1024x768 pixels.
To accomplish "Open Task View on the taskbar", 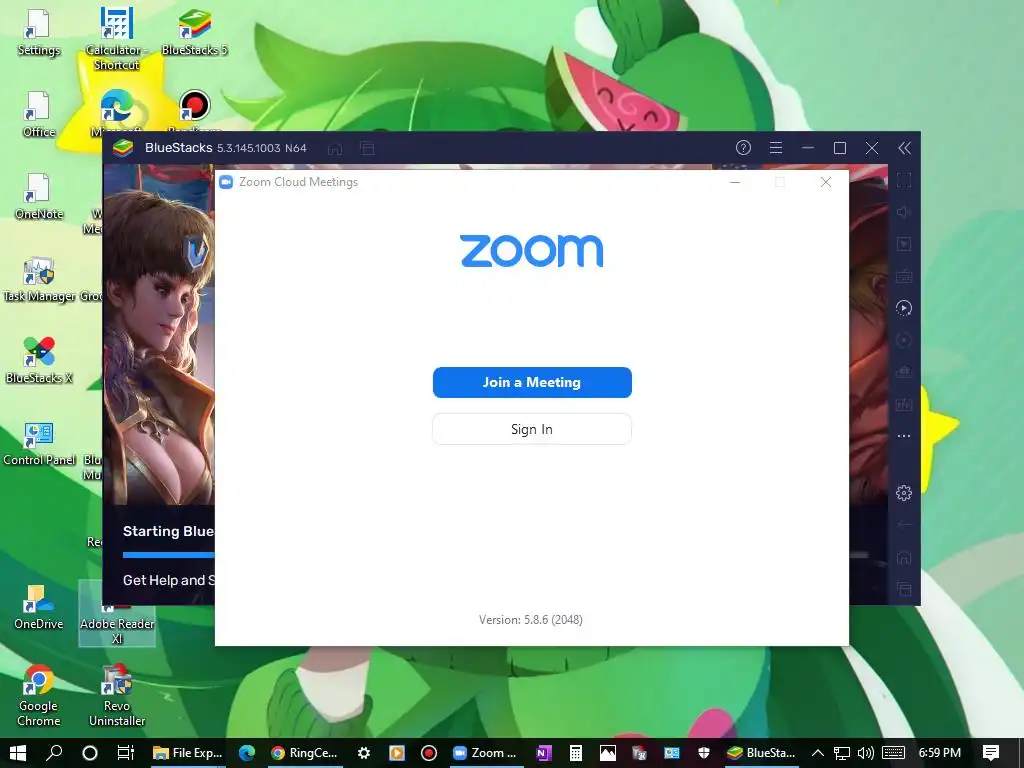I will pyautogui.click(x=125, y=753).
